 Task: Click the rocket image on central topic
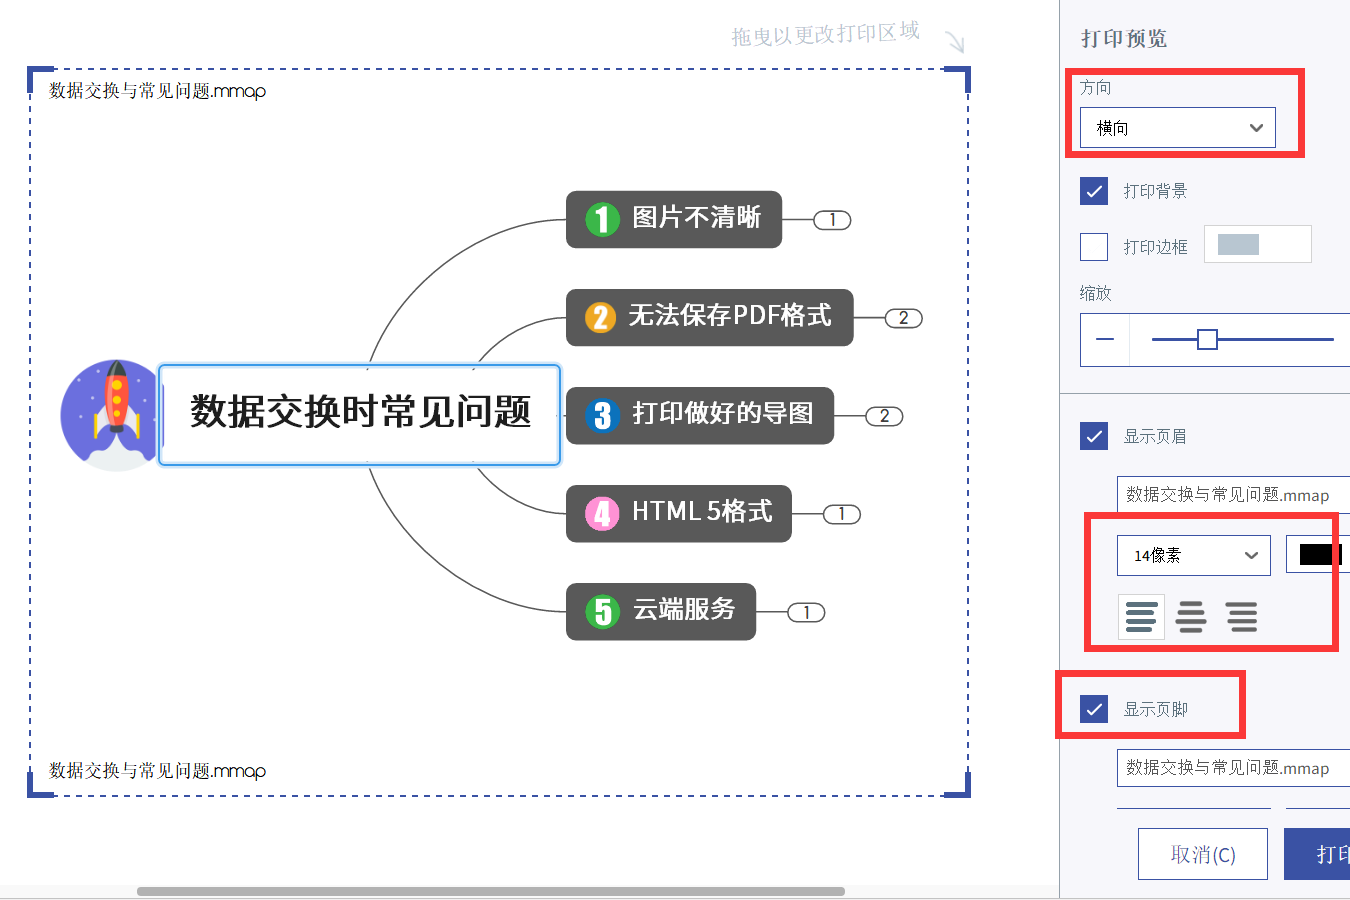tap(111, 414)
